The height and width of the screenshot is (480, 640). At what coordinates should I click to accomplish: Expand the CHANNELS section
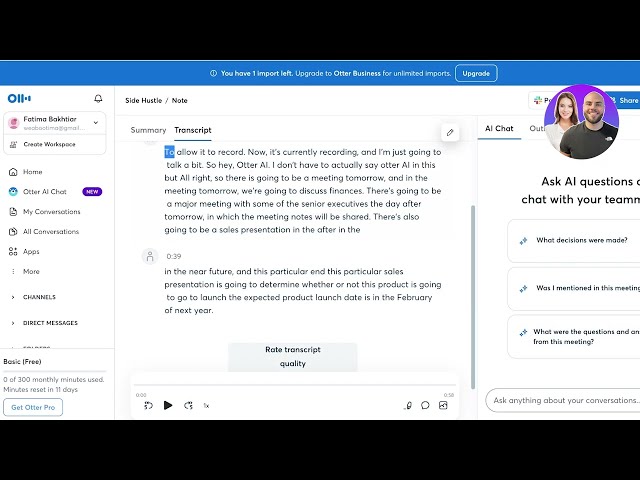point(39,297)
